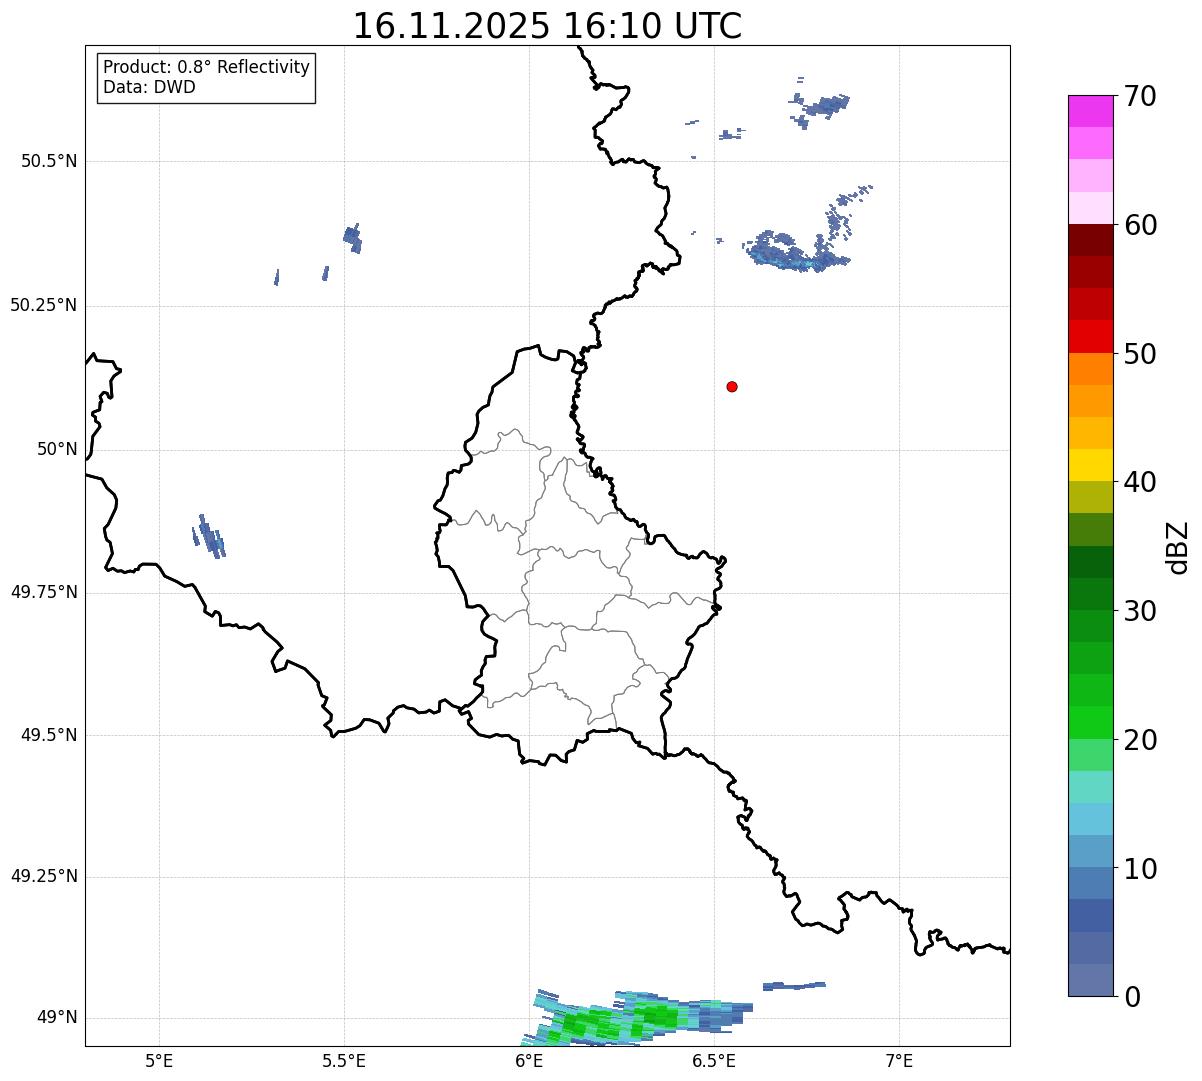
Task: Click the 5.5°E longitude tick label
Action: click(344, 1060)
